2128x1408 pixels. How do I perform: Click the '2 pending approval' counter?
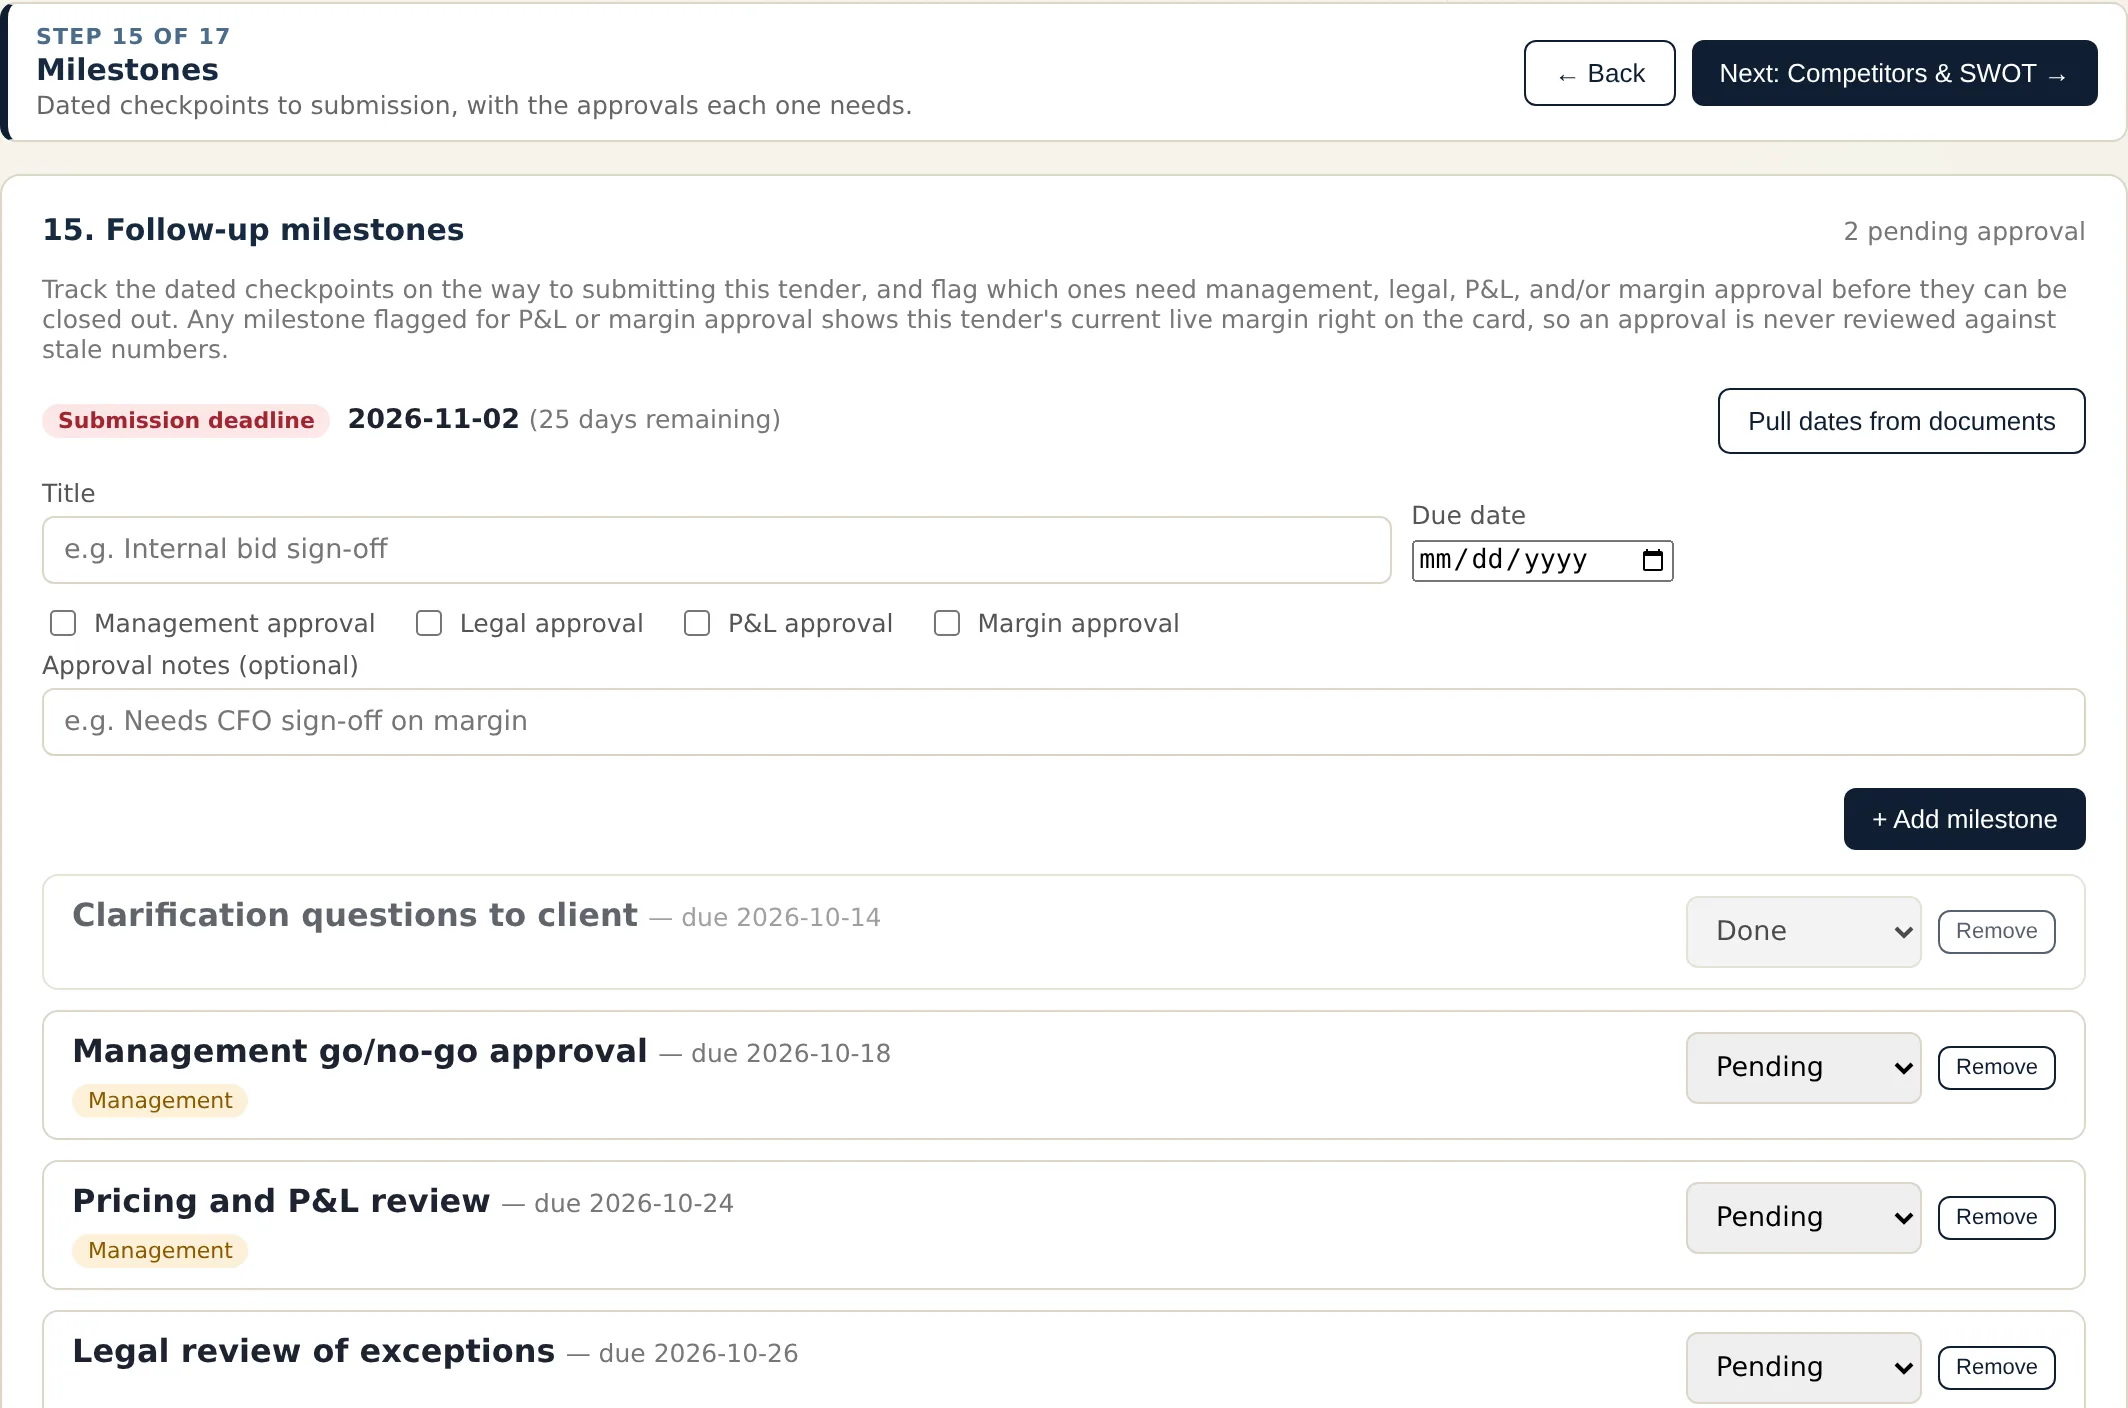tap(1964, 231)
